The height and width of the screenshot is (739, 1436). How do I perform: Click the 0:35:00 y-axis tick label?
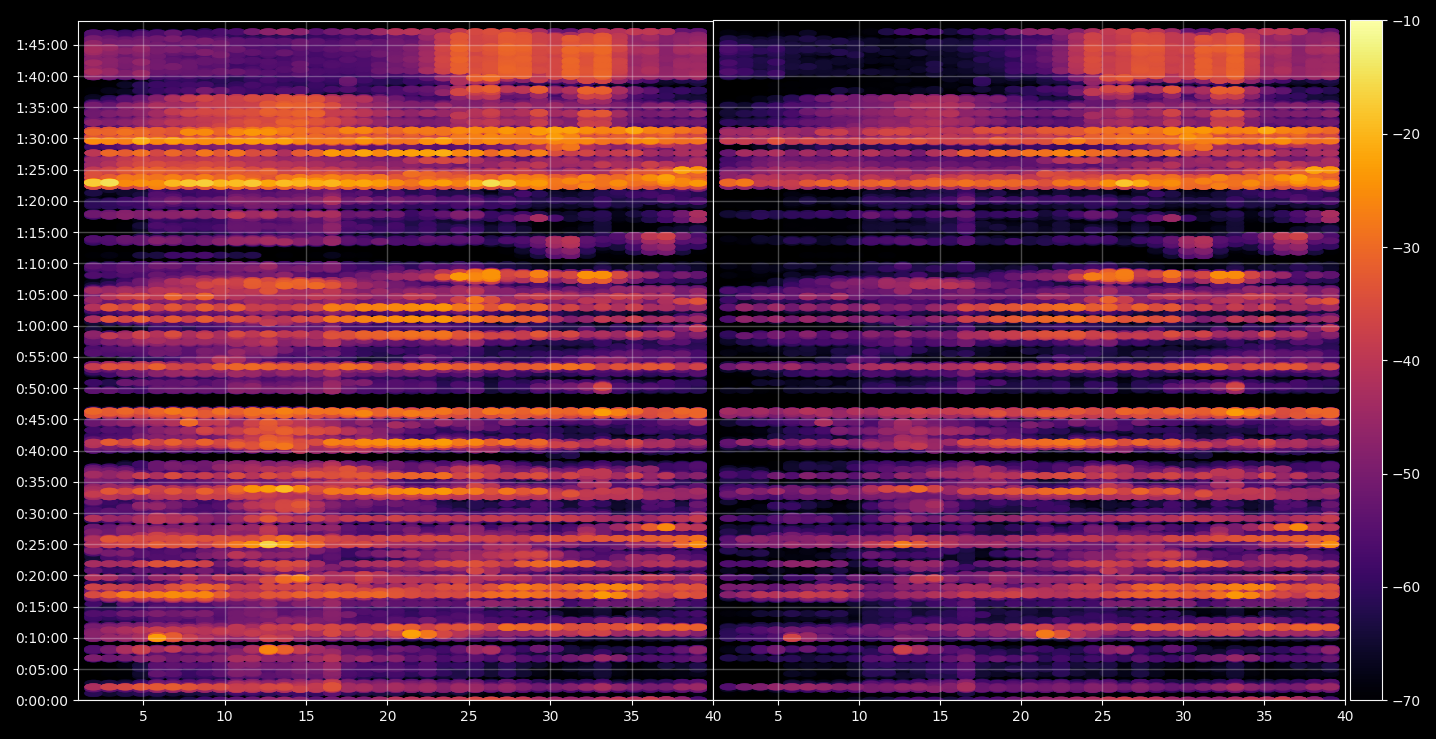43,482
